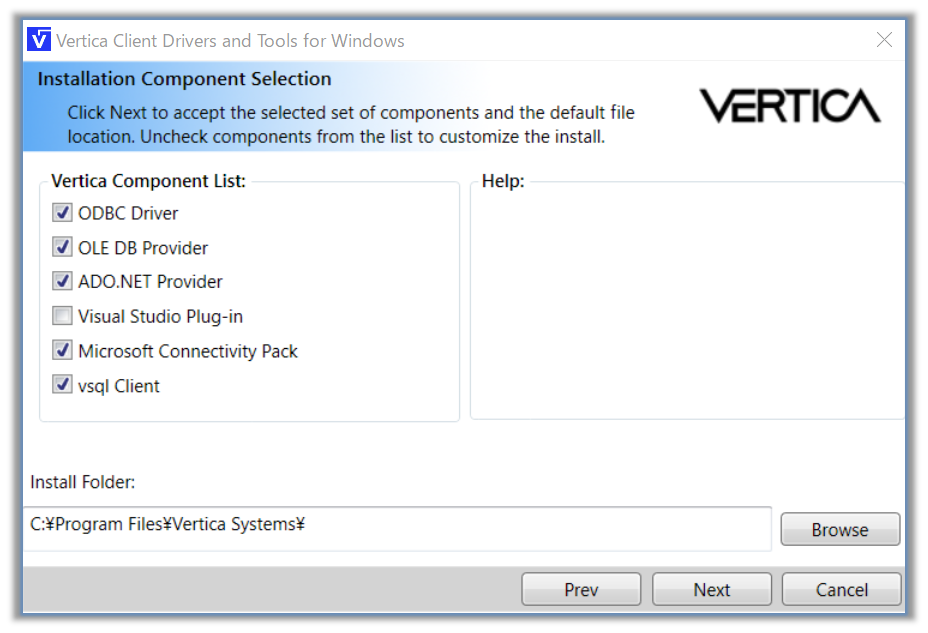928x633 pixels.
Task: Disable the ADO.NET Provider component
Action: 62,282
